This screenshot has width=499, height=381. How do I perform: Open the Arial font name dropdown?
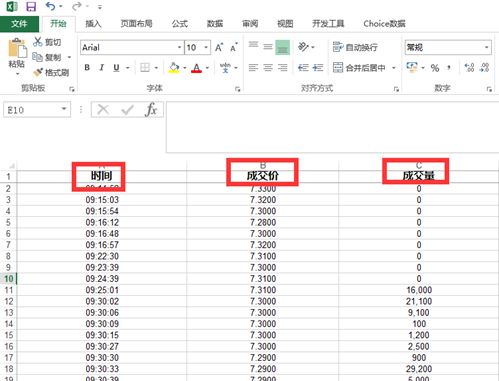click(x=179, y=47)
